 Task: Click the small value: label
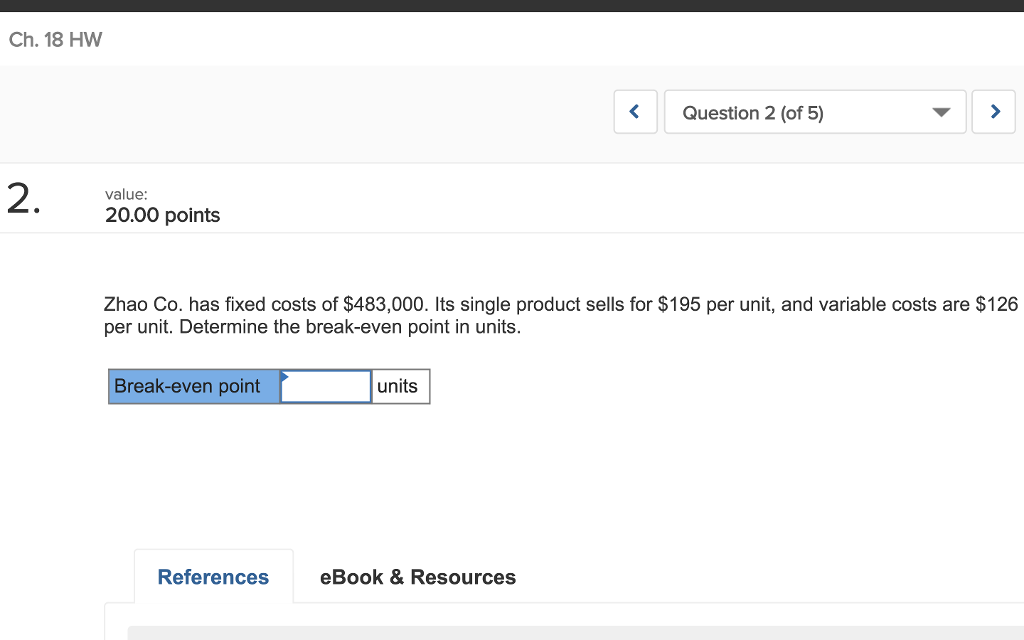125,195
